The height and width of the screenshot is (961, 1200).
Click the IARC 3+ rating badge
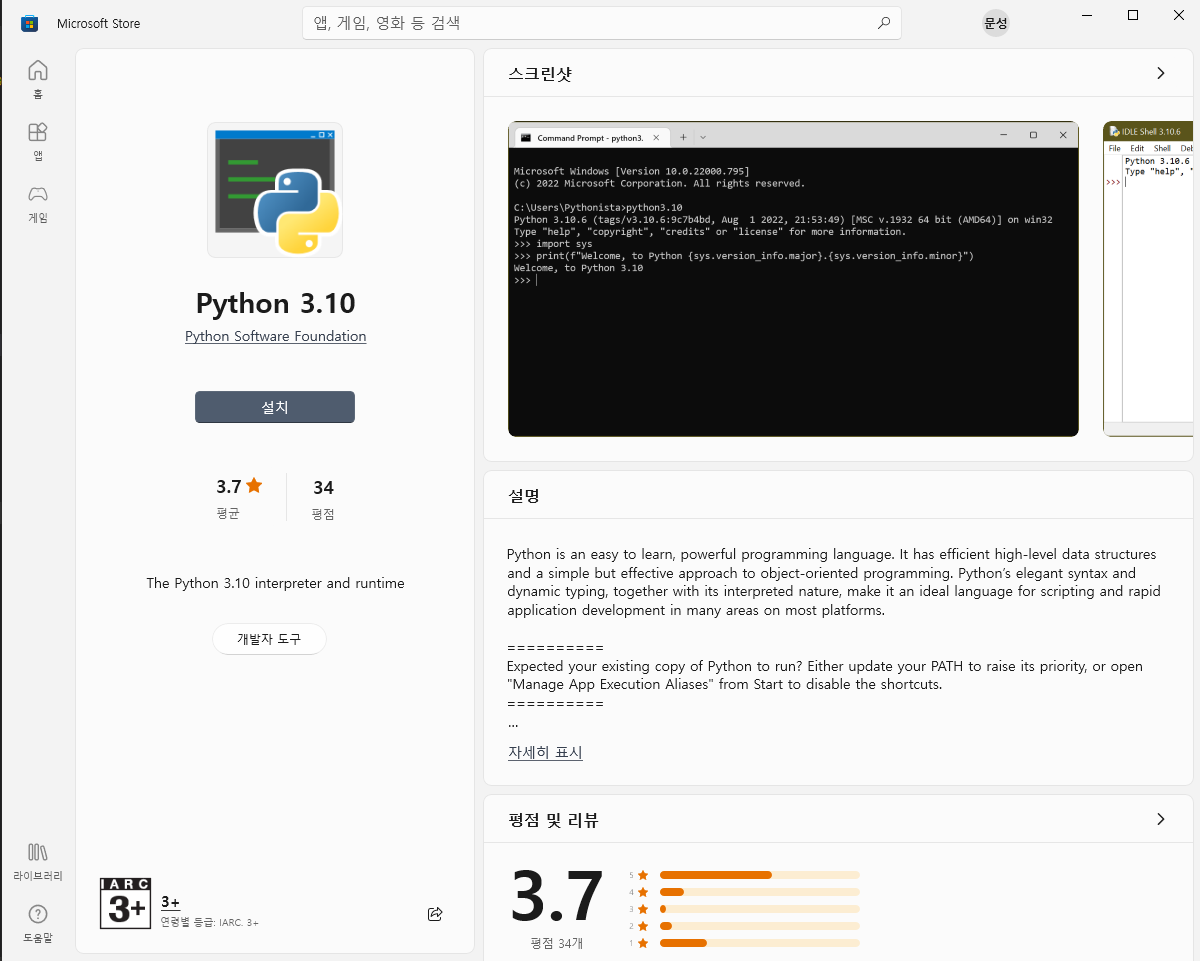[125, 903]
